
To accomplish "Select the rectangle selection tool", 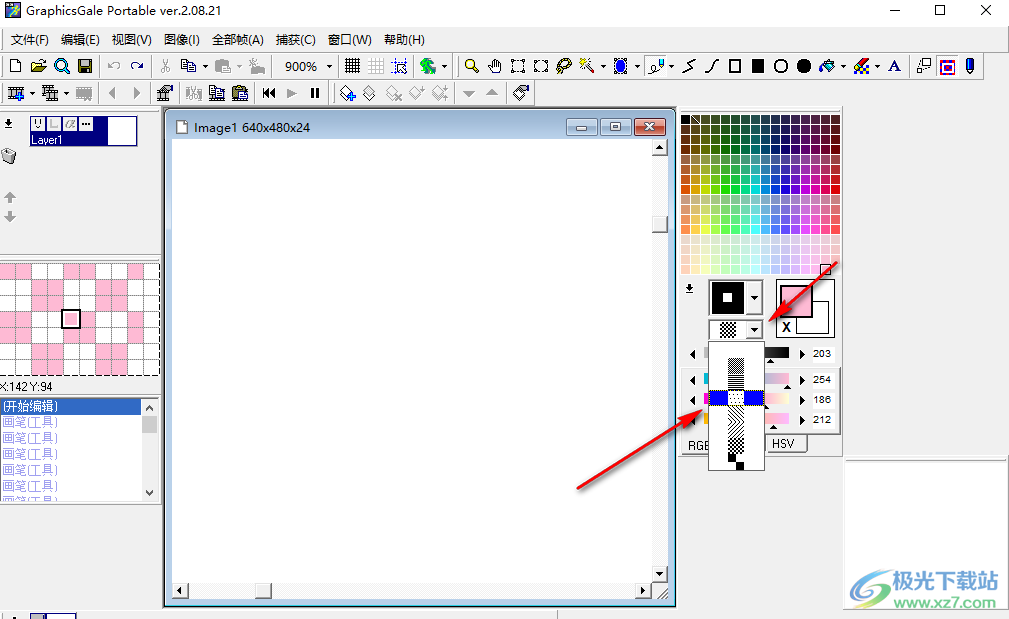I will [x=517, y=66].
